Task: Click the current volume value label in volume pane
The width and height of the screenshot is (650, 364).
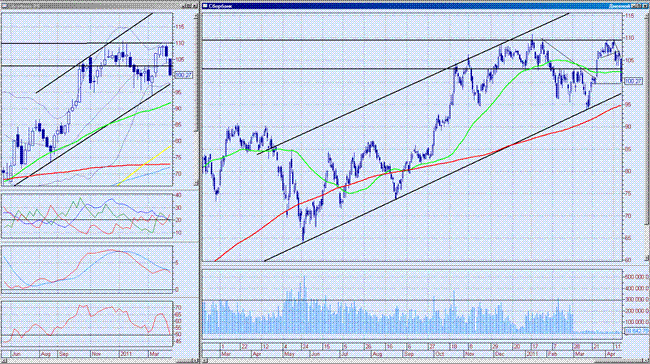Action: pyautogui.click(x=636, y=331)
